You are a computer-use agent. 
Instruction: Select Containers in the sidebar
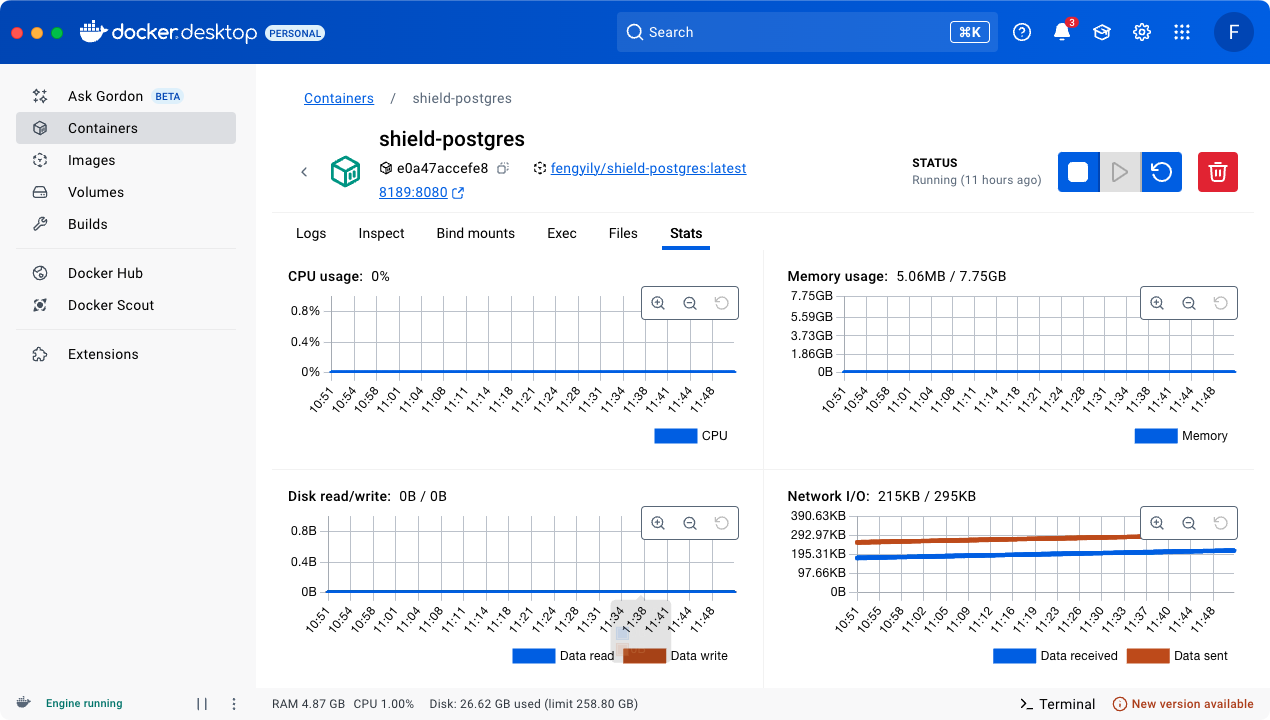click(x=126, y=128)
